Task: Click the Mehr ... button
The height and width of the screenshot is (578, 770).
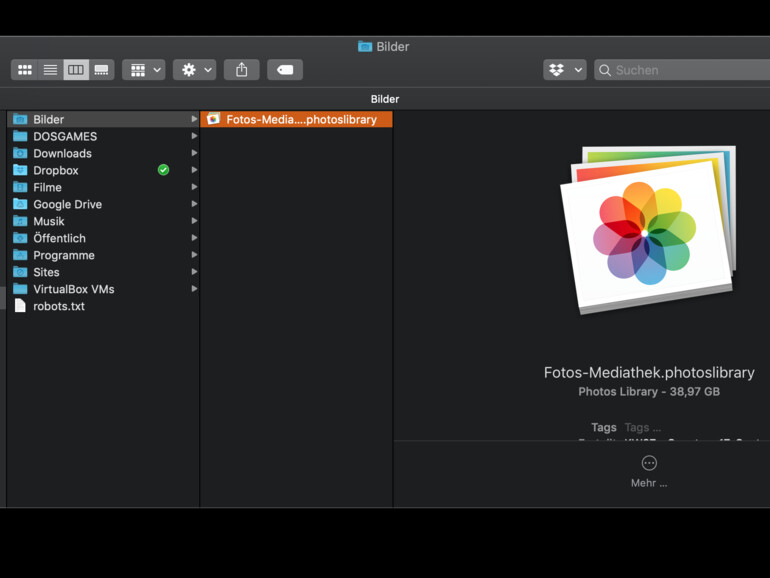Action: click(649, 472)
